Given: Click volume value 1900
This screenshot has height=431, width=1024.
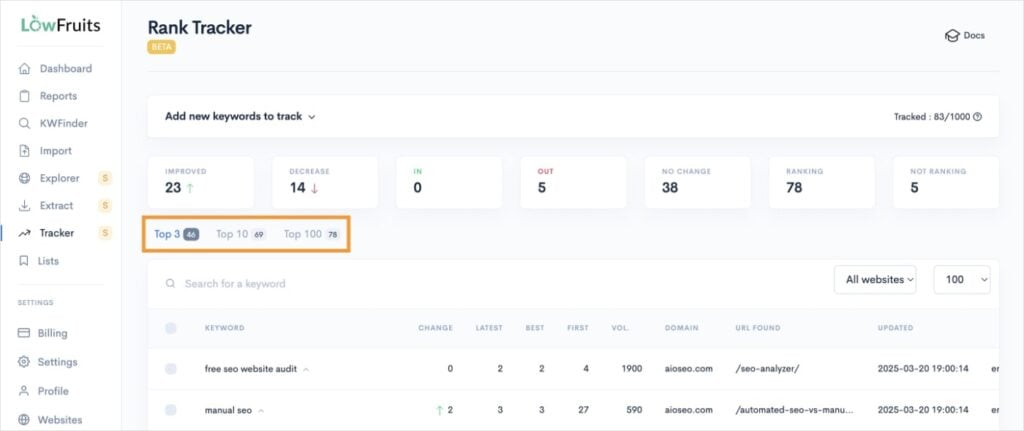Looking at the screenshot, I should [x=632, y=369].
